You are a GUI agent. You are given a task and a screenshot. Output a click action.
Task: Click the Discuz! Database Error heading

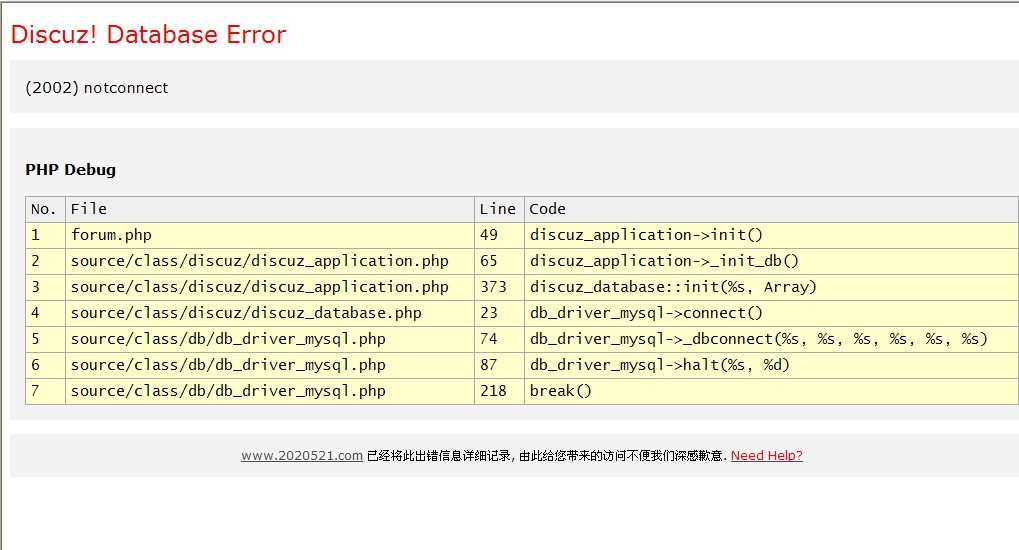click(148, 34)
